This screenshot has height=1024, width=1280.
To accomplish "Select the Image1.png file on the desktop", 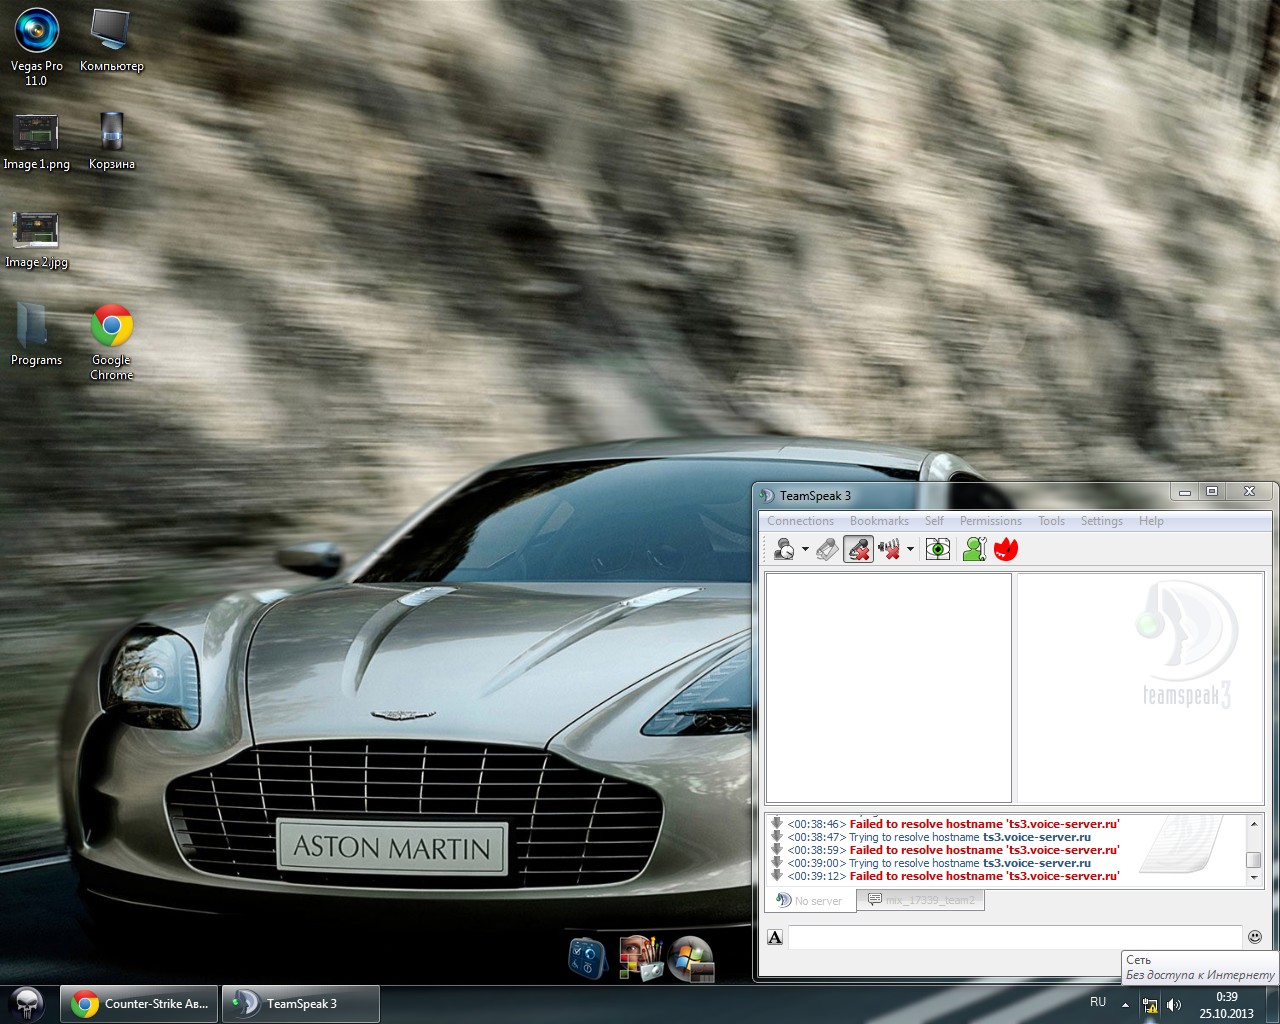I will coord(36,142).
